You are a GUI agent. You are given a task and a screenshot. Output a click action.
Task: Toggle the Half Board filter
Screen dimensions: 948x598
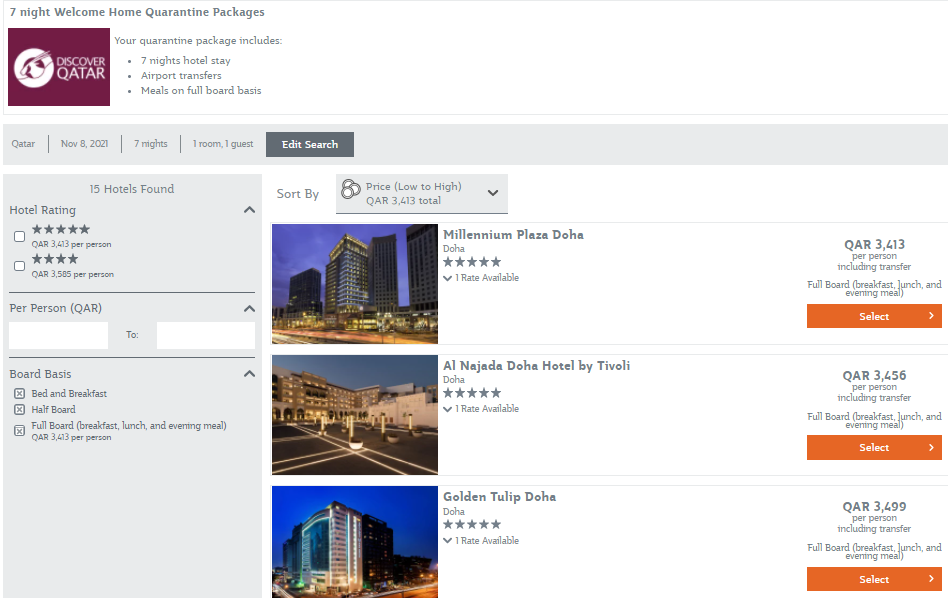pos(19,410)
